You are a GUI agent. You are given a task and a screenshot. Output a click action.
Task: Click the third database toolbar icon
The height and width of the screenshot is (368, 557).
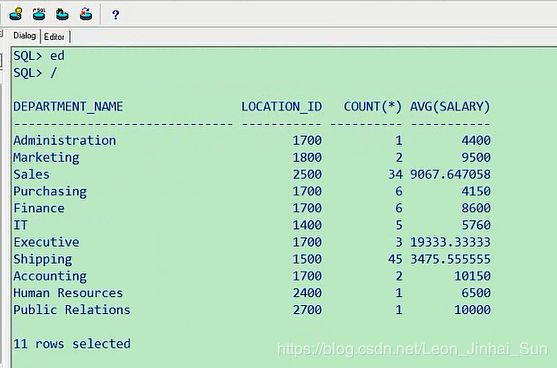[62, 14]
